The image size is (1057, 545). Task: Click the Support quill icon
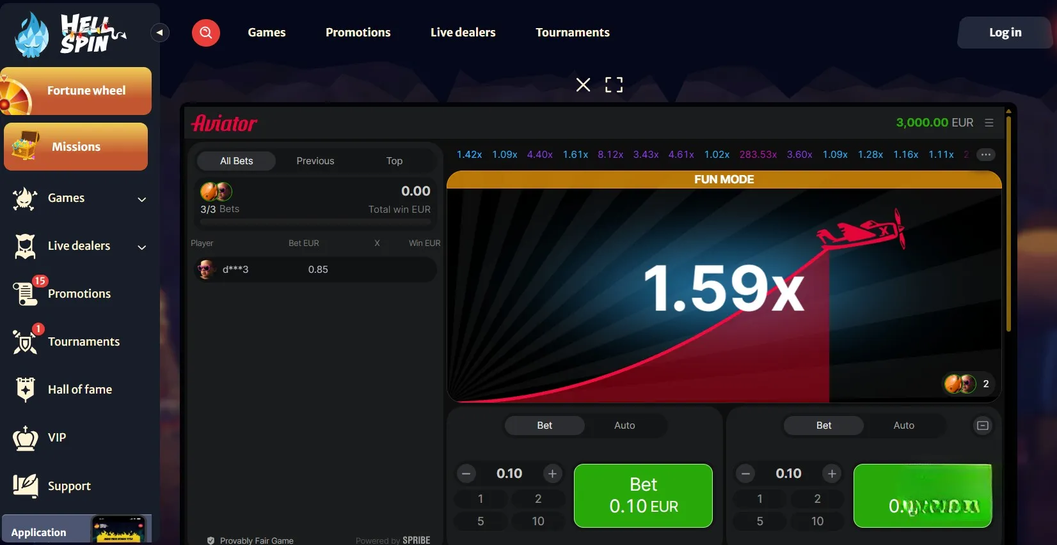(25, 486)
